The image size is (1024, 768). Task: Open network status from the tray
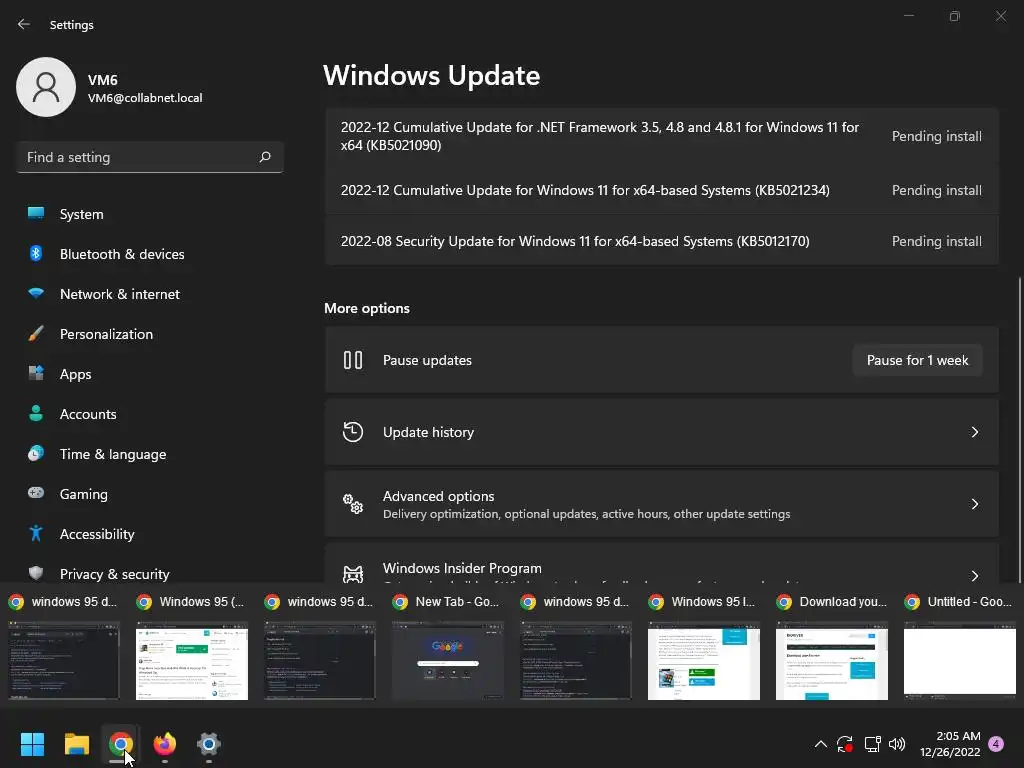(x=872, y=744)
